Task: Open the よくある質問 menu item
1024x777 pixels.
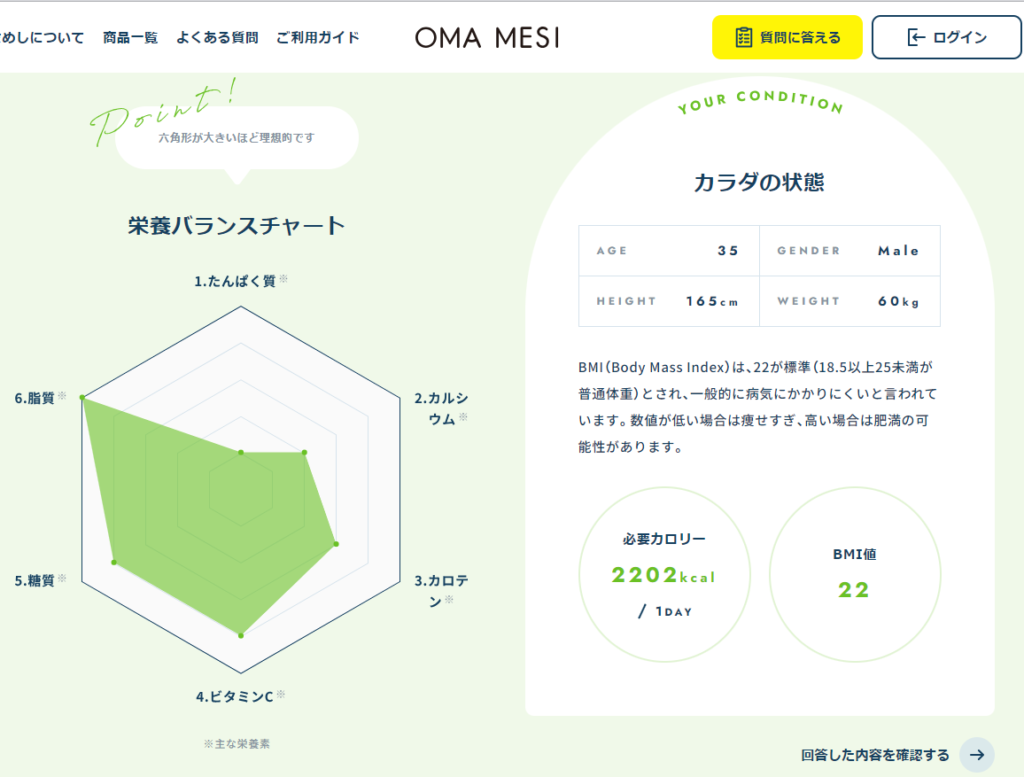Action: (217, 38)
